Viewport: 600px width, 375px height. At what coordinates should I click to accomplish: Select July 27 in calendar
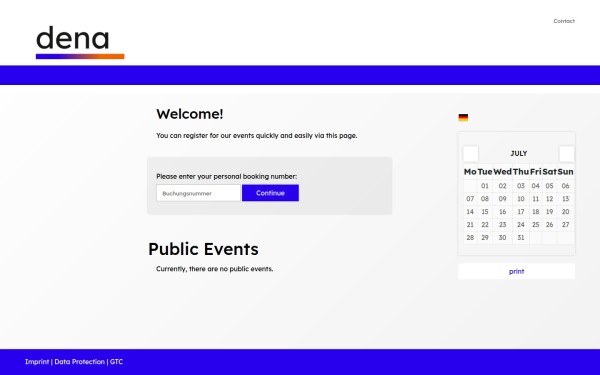[x=566, y=225]
